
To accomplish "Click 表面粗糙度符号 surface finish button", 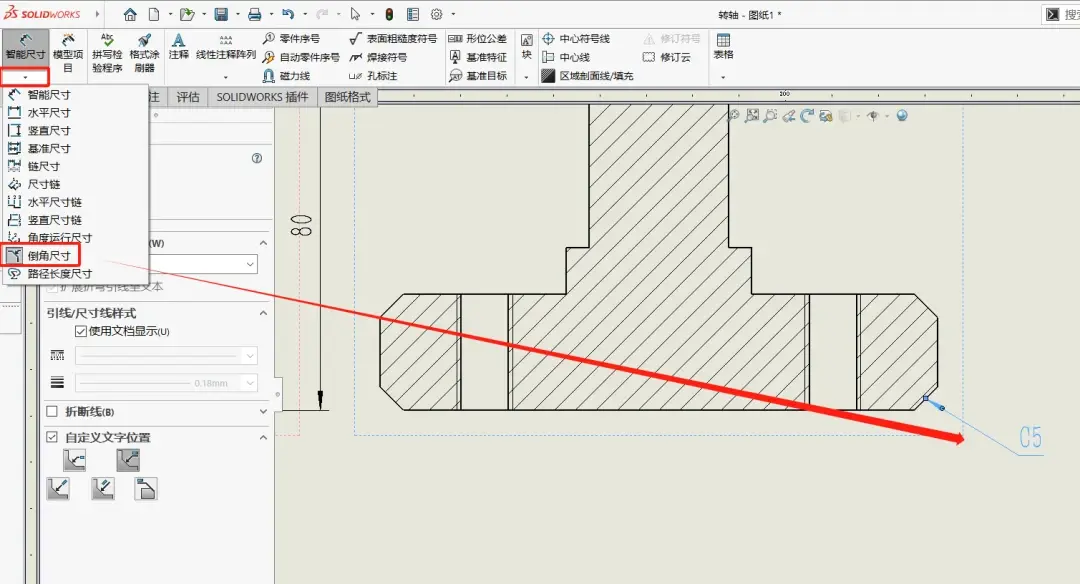I will pyautogui.click(x=393, y=39).
